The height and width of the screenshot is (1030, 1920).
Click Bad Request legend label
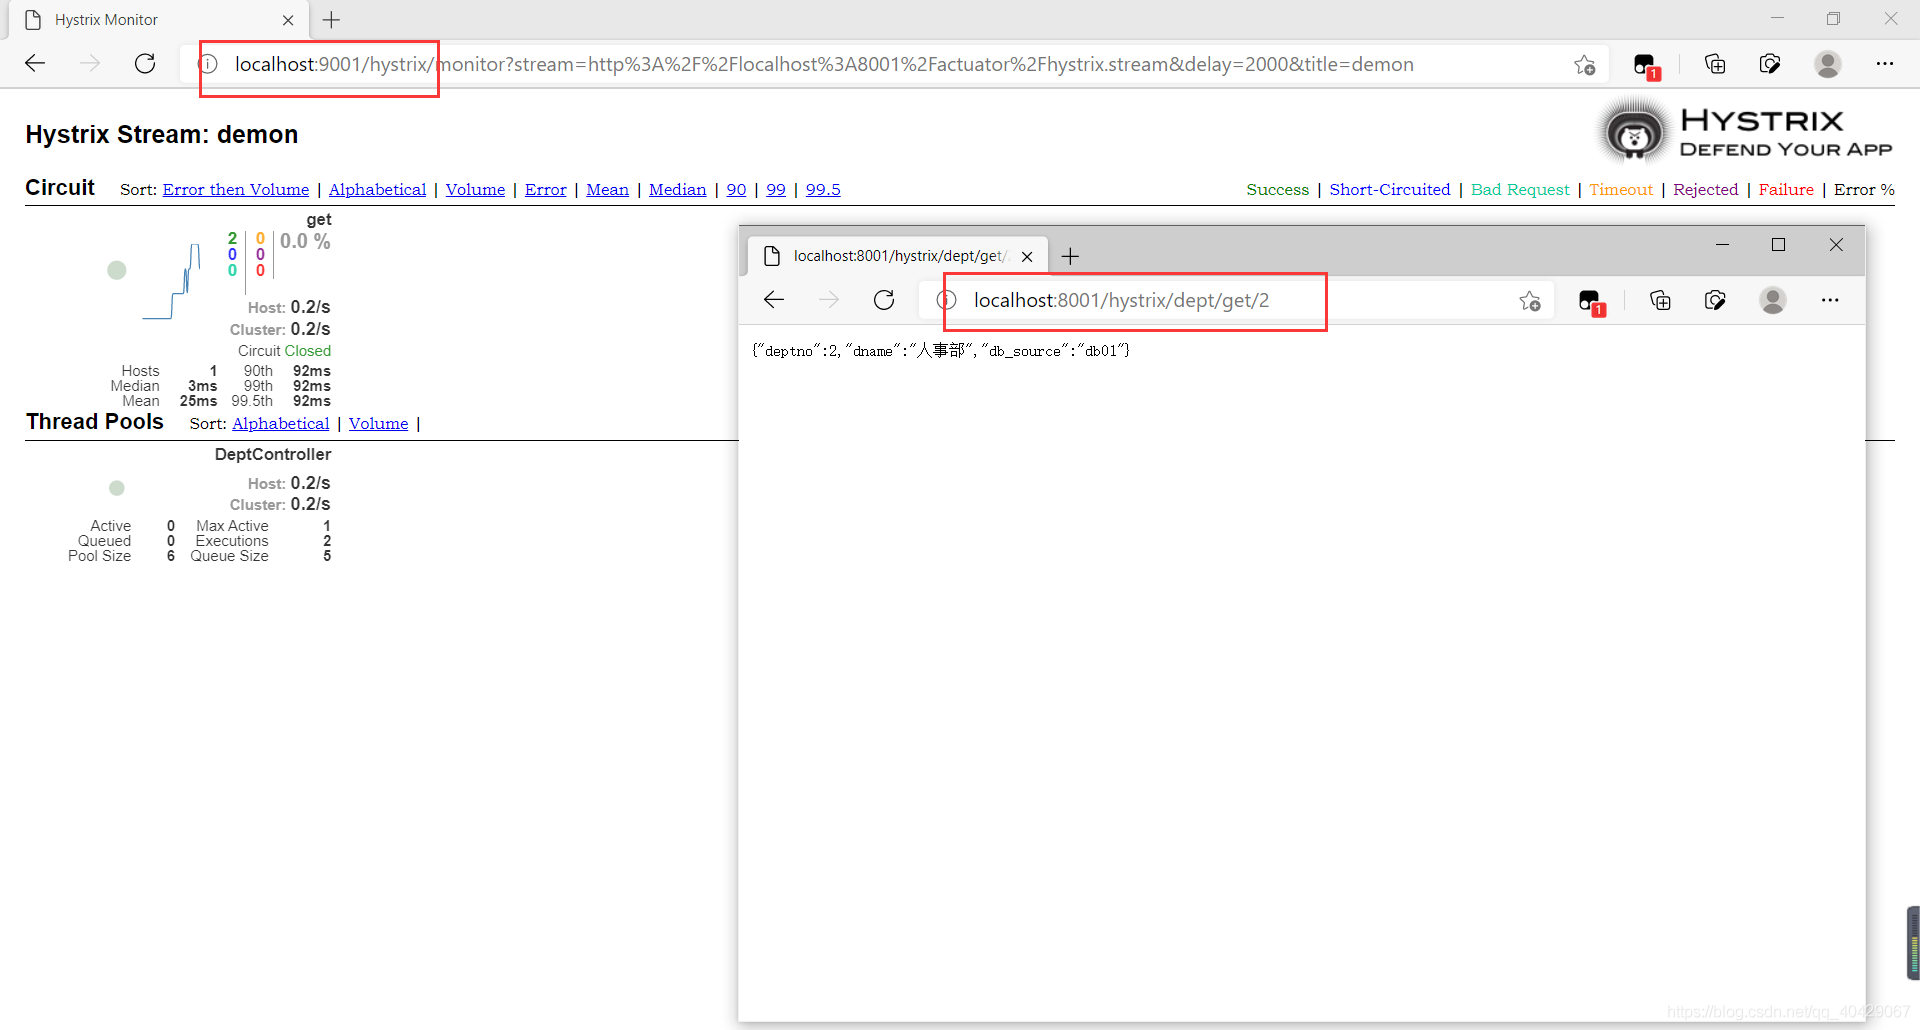point(1520,190)
